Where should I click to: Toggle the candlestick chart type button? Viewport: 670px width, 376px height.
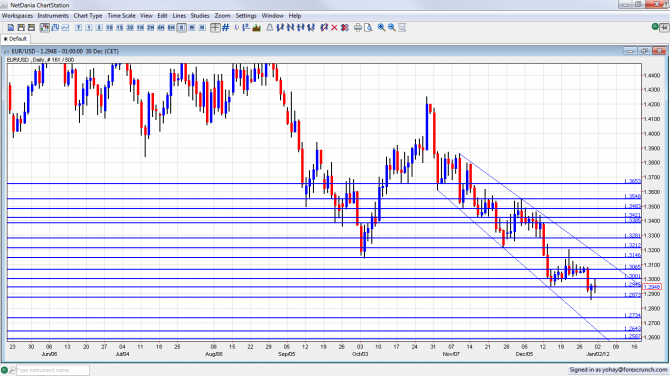(x=45, y=28)
